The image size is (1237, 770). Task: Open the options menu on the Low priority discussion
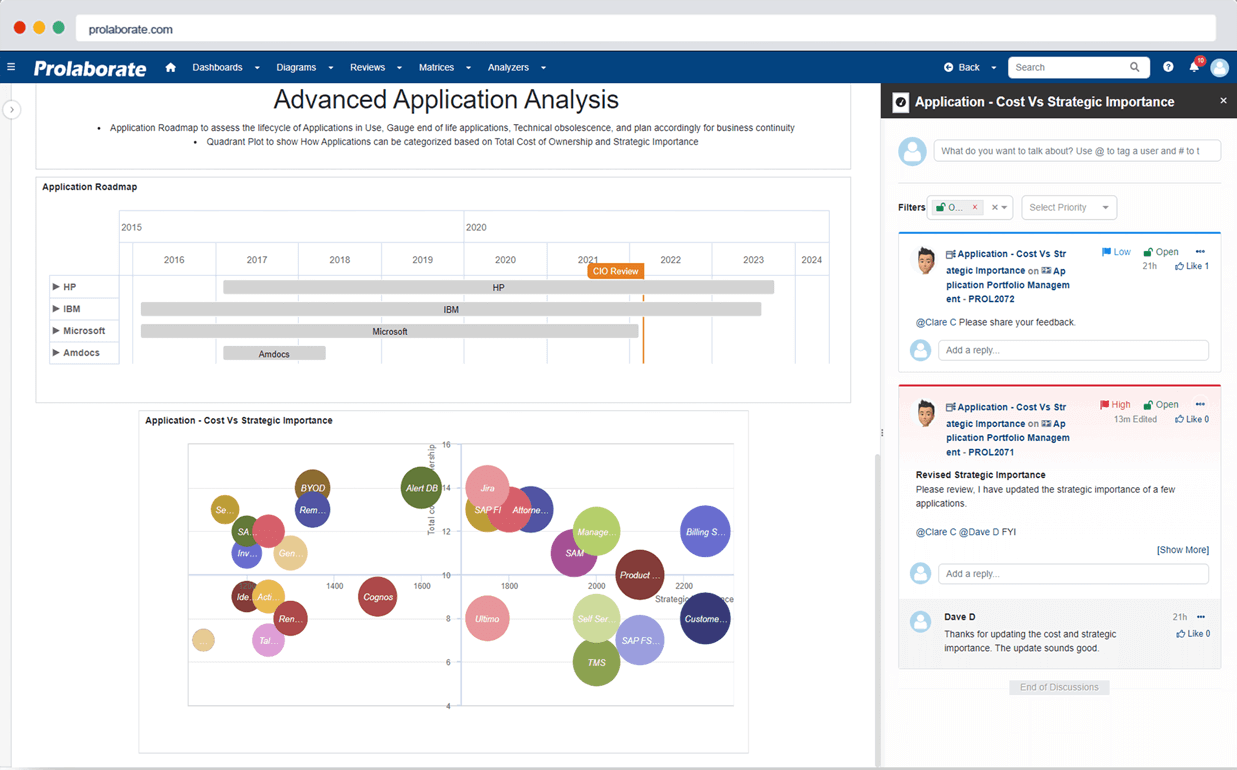pyautogui.click(x=1200, y=252)
